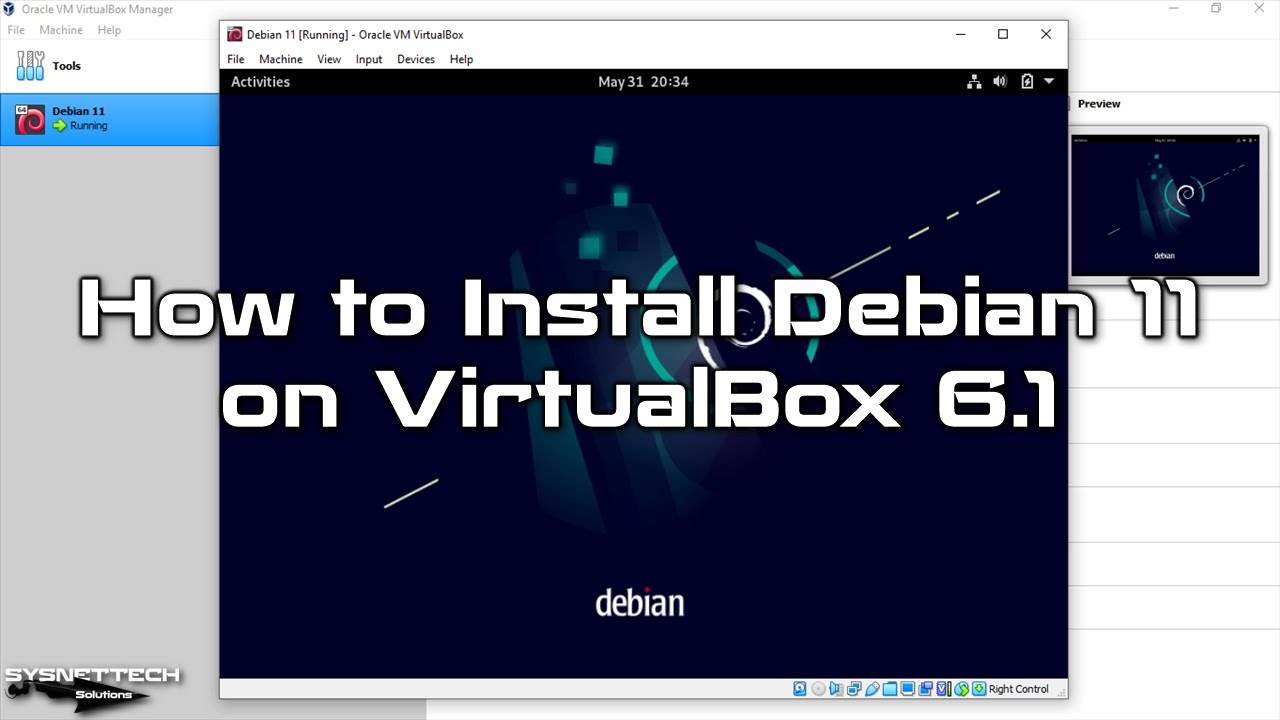This screenshot has width=1280, height=720.
Task: Click the Right Control host key label
Action: tap(1019, 689)
